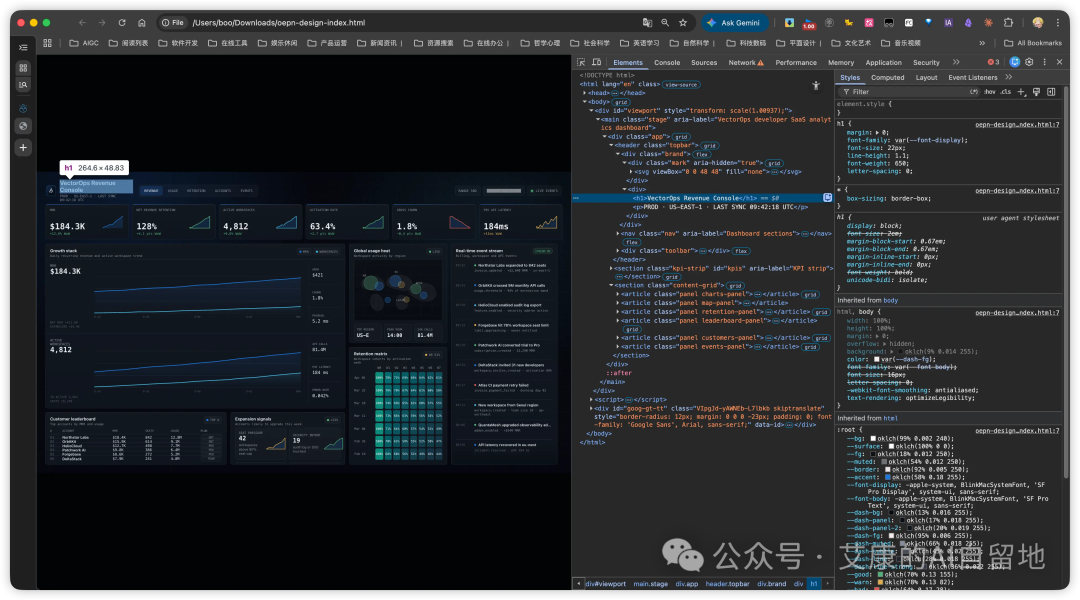Click the --accent blue color swatch

point(888,477)
